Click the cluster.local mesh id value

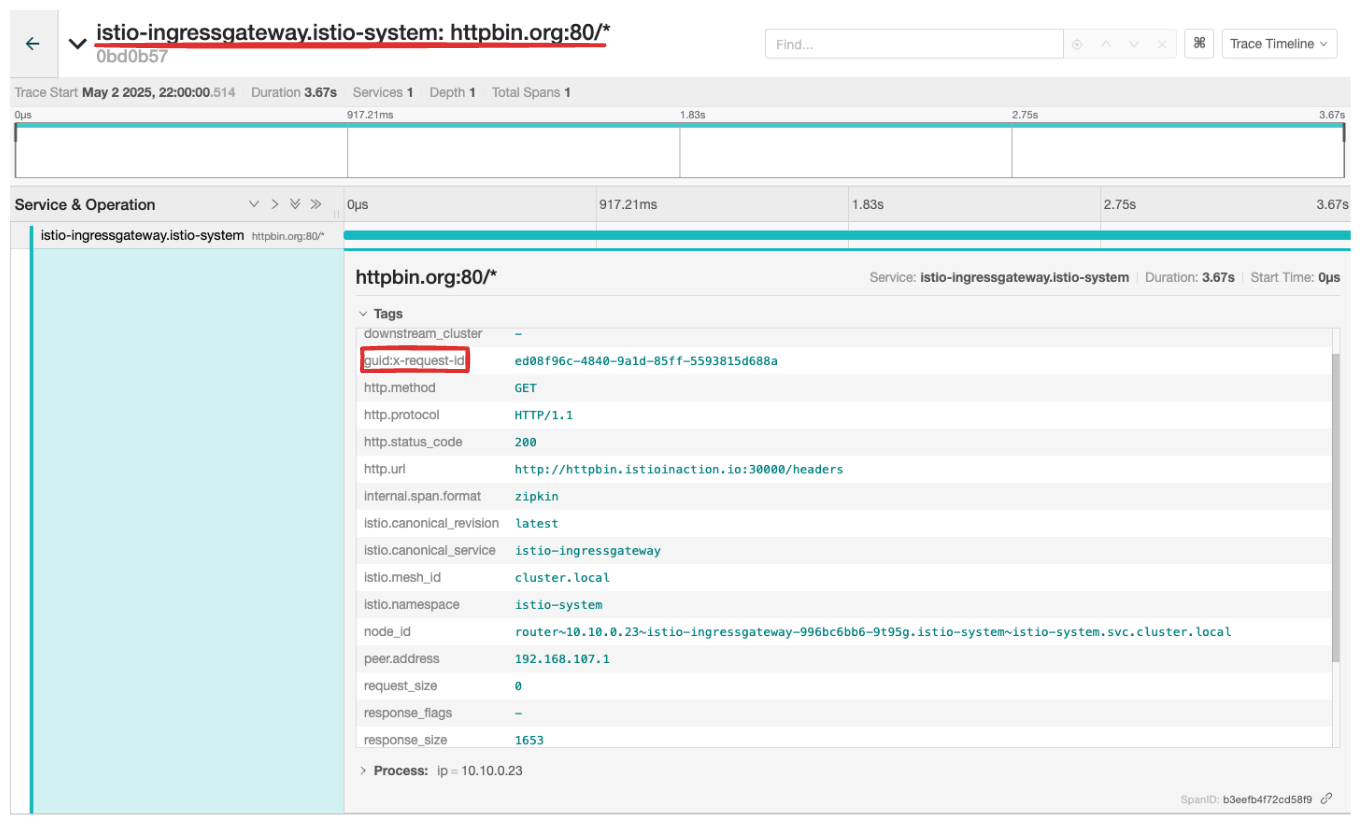[x=562, y=577]
